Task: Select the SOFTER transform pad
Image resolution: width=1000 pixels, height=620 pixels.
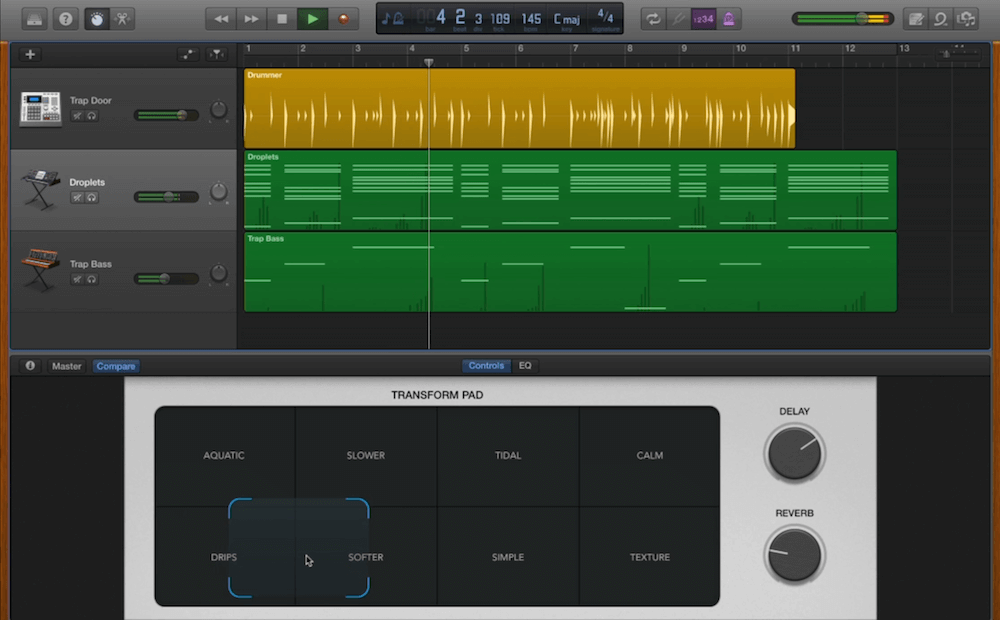Action: (365, 557)
